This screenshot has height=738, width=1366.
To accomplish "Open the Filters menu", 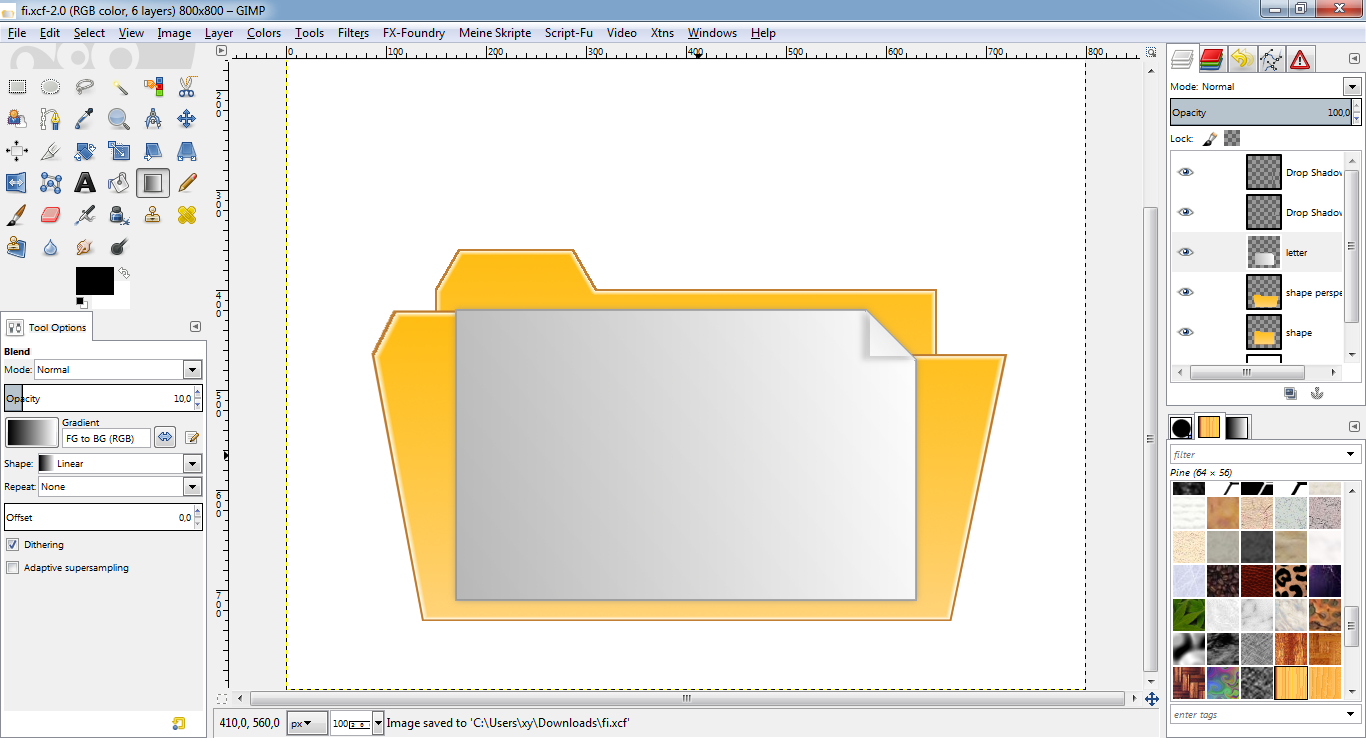I will tap(353, 33).
